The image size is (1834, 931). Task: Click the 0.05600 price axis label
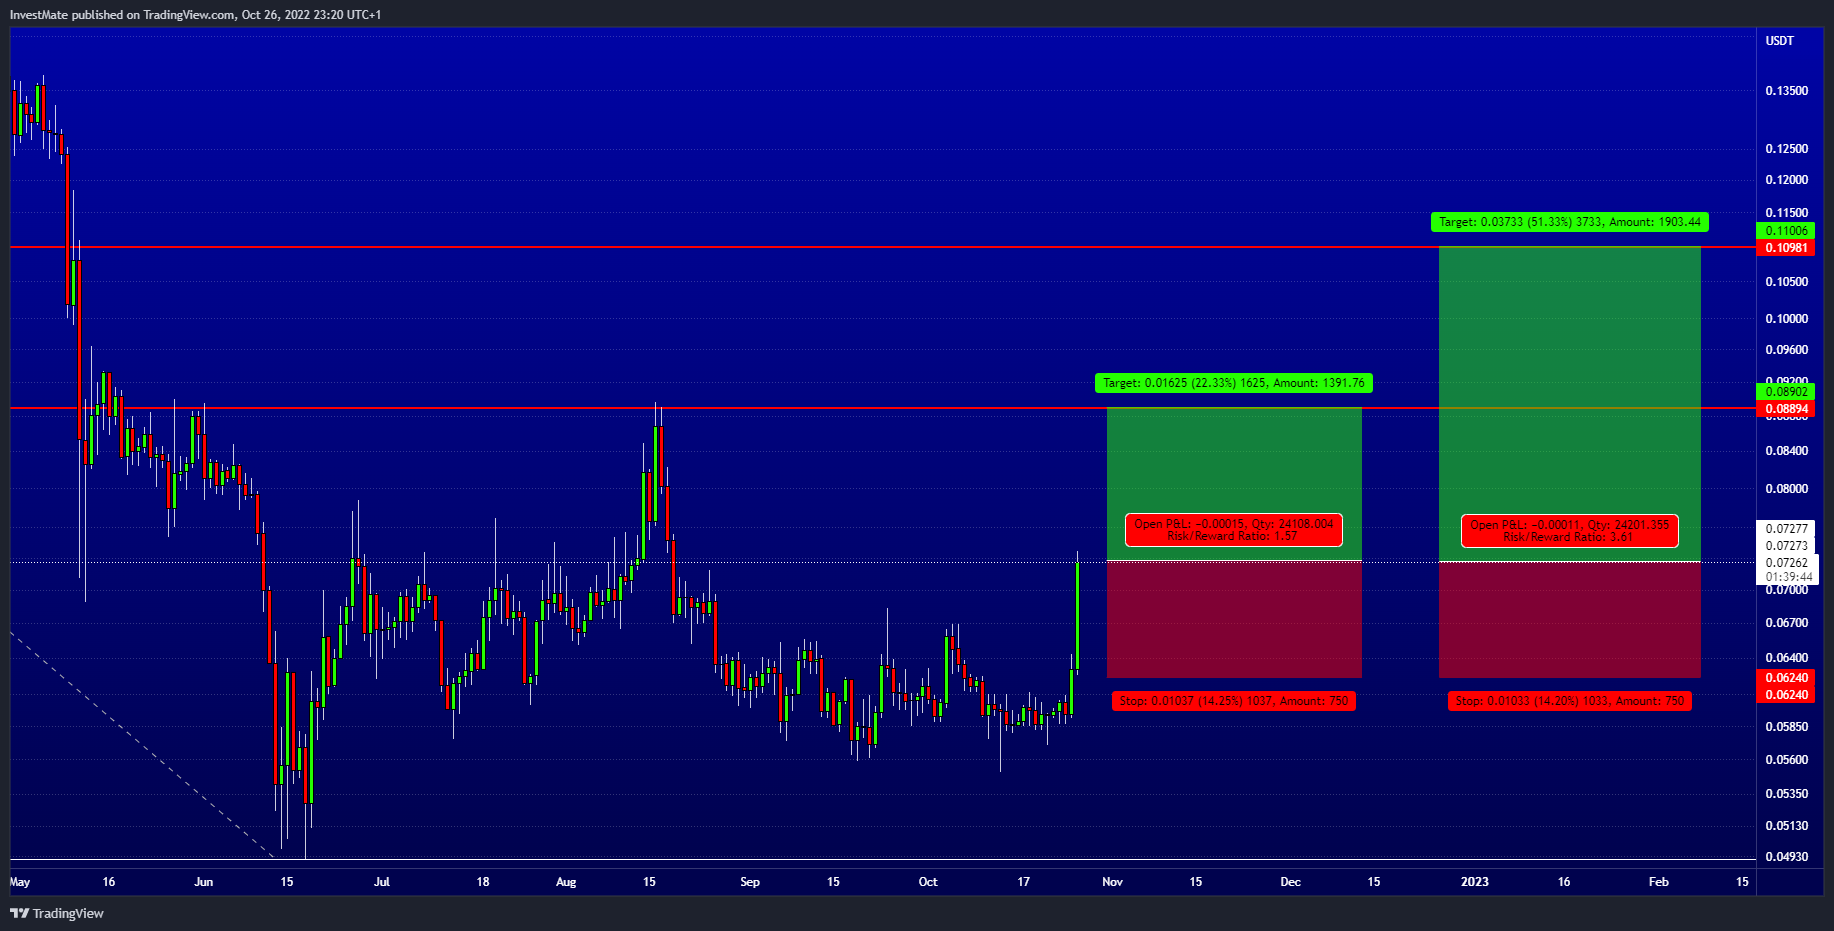click(x=1786, y=760)
